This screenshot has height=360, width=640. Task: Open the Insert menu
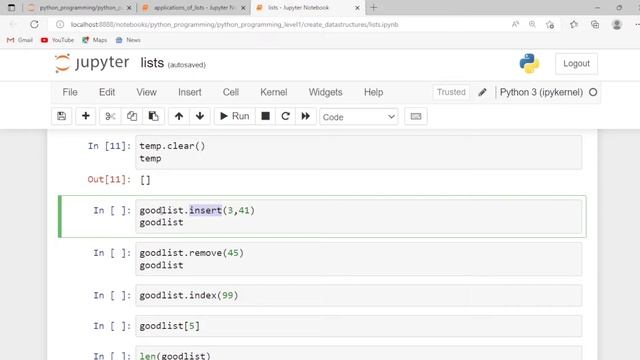189,92
